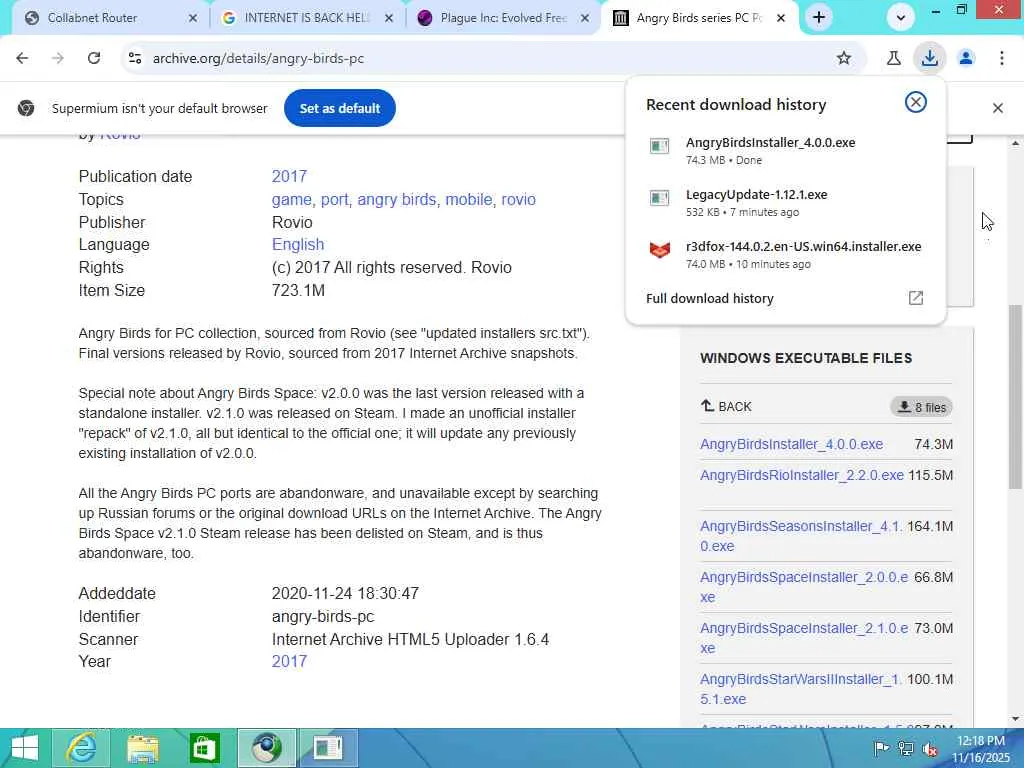Open the 2017 publication date link
This screenshot has width=1024, height=768.
(289, 176)
